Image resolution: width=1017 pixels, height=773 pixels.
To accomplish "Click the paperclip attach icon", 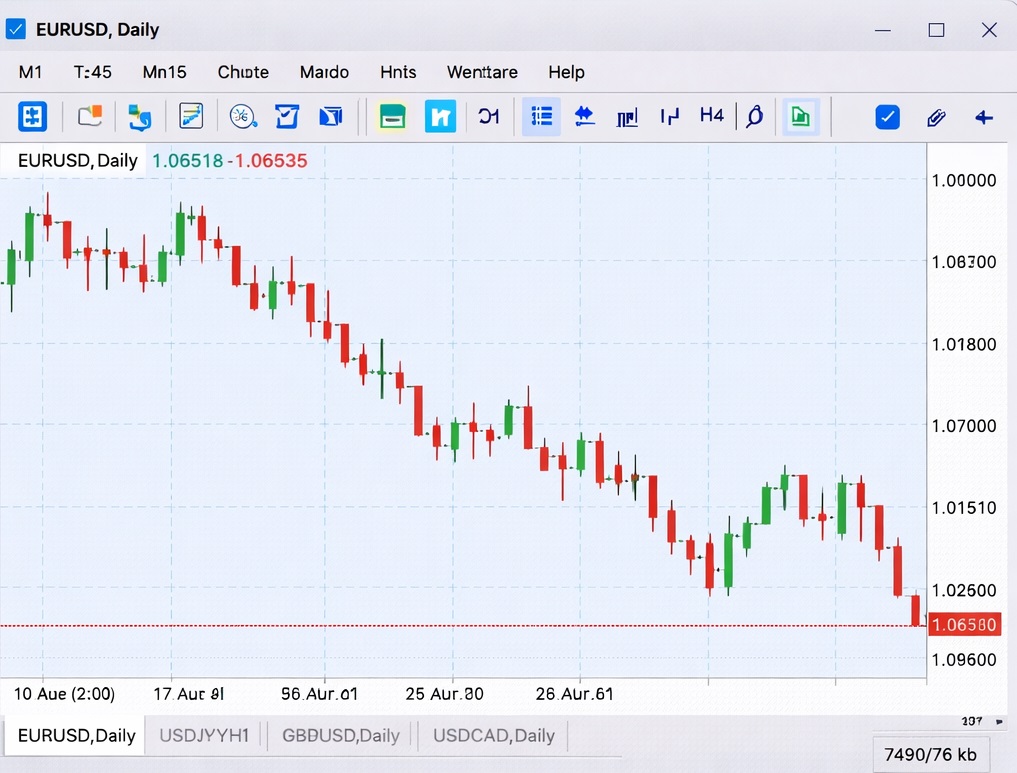I will coord(936,117).
